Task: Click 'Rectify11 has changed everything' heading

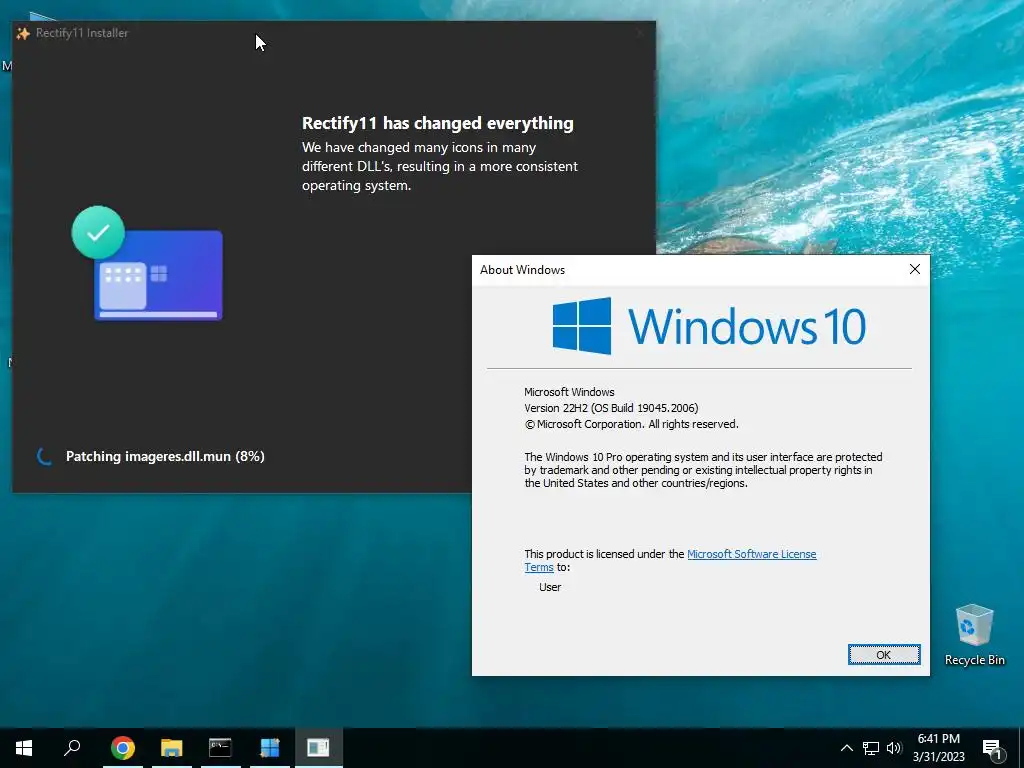Action: 438,123
